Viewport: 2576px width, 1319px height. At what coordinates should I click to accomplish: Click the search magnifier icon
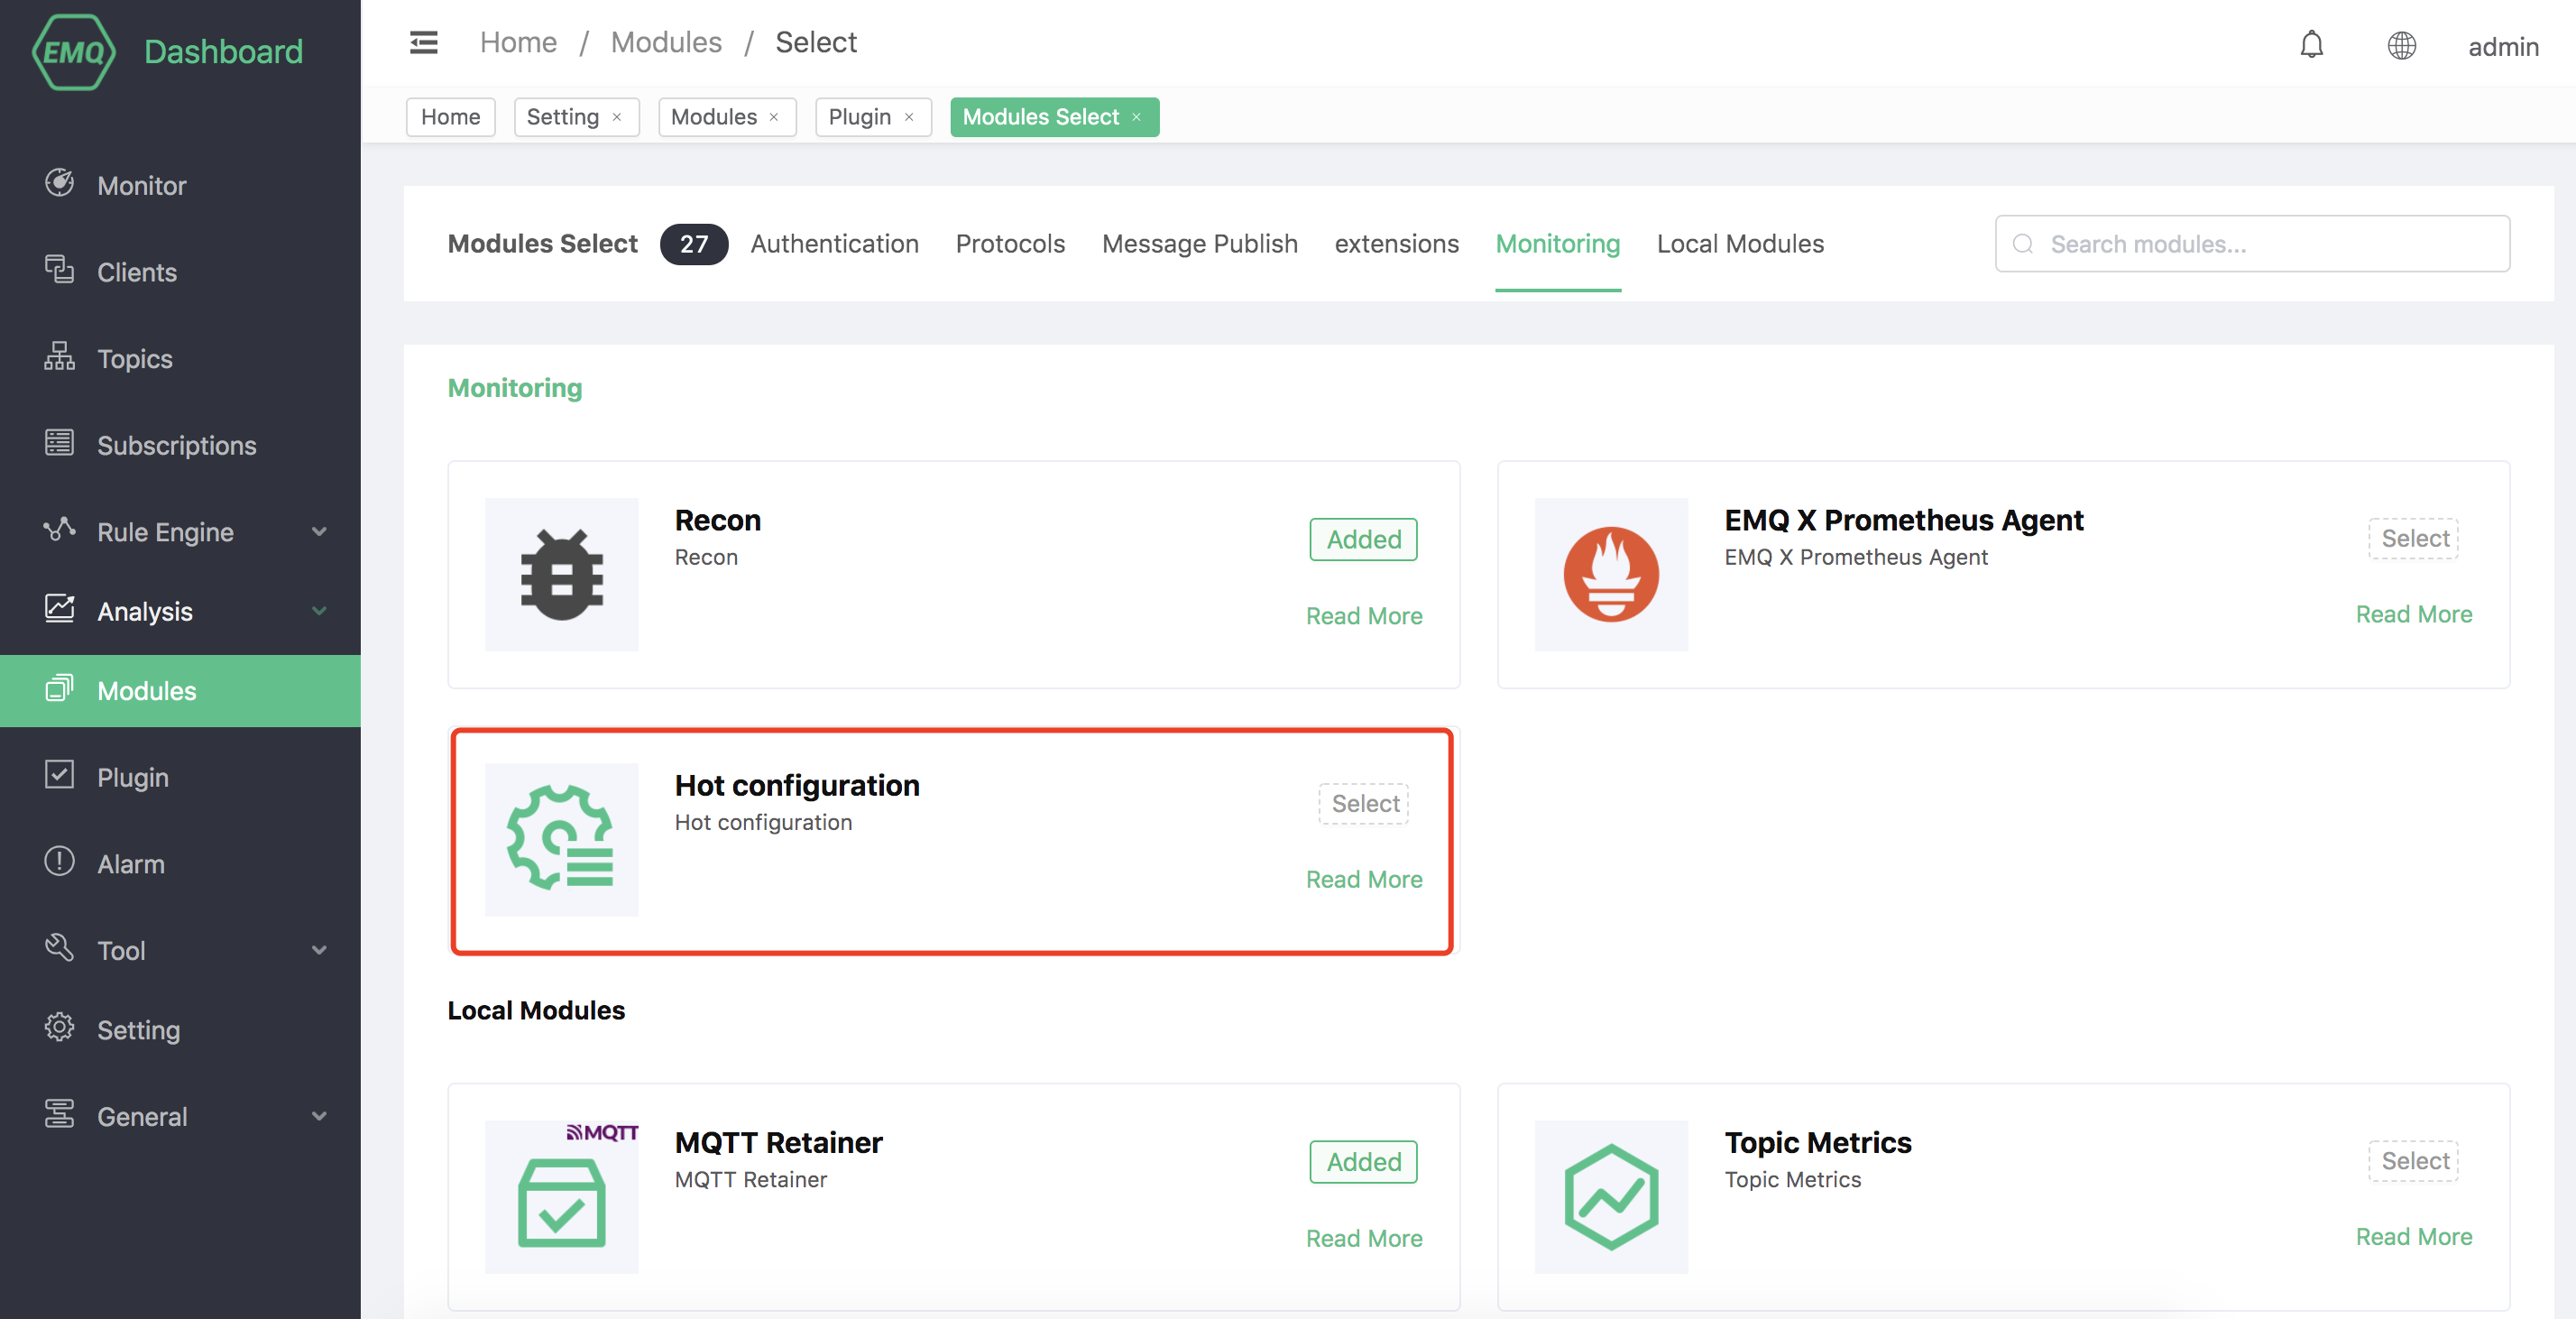pos(2023,244)
